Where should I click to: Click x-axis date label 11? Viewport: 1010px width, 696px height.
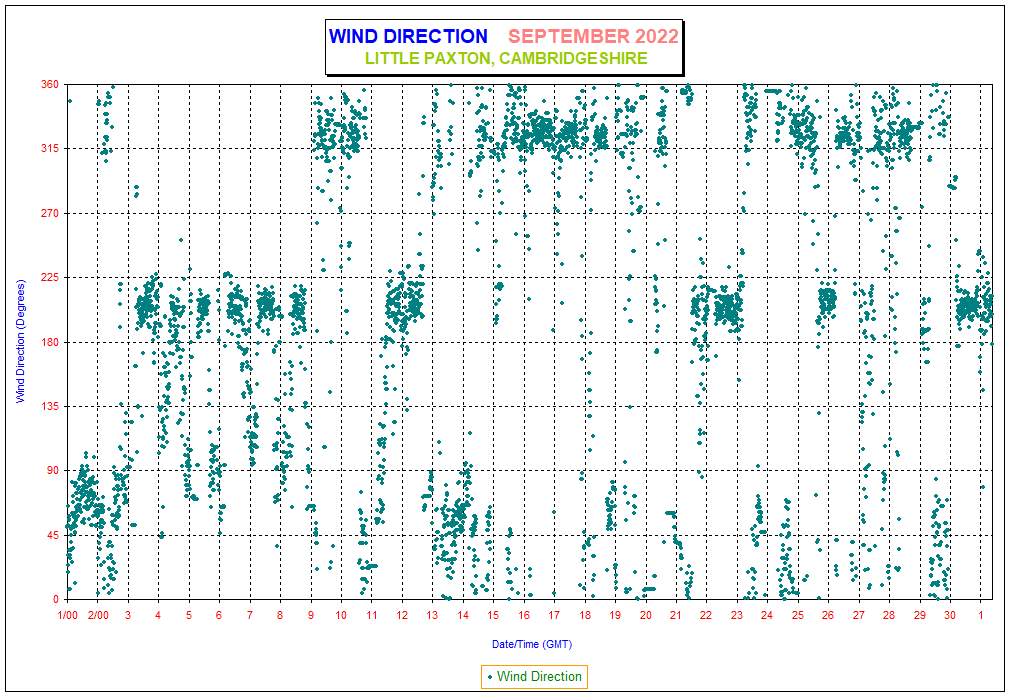point(372,616)
